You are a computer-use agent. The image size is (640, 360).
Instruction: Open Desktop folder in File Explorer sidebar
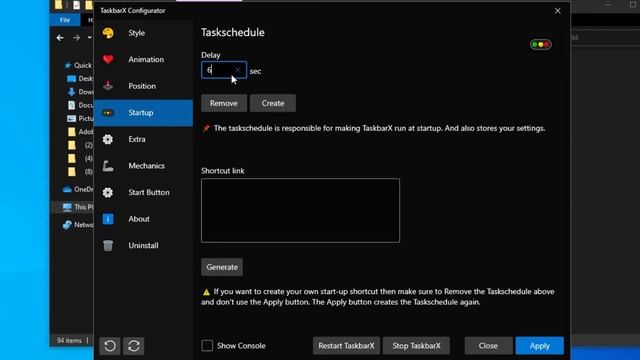pos(80,79)
